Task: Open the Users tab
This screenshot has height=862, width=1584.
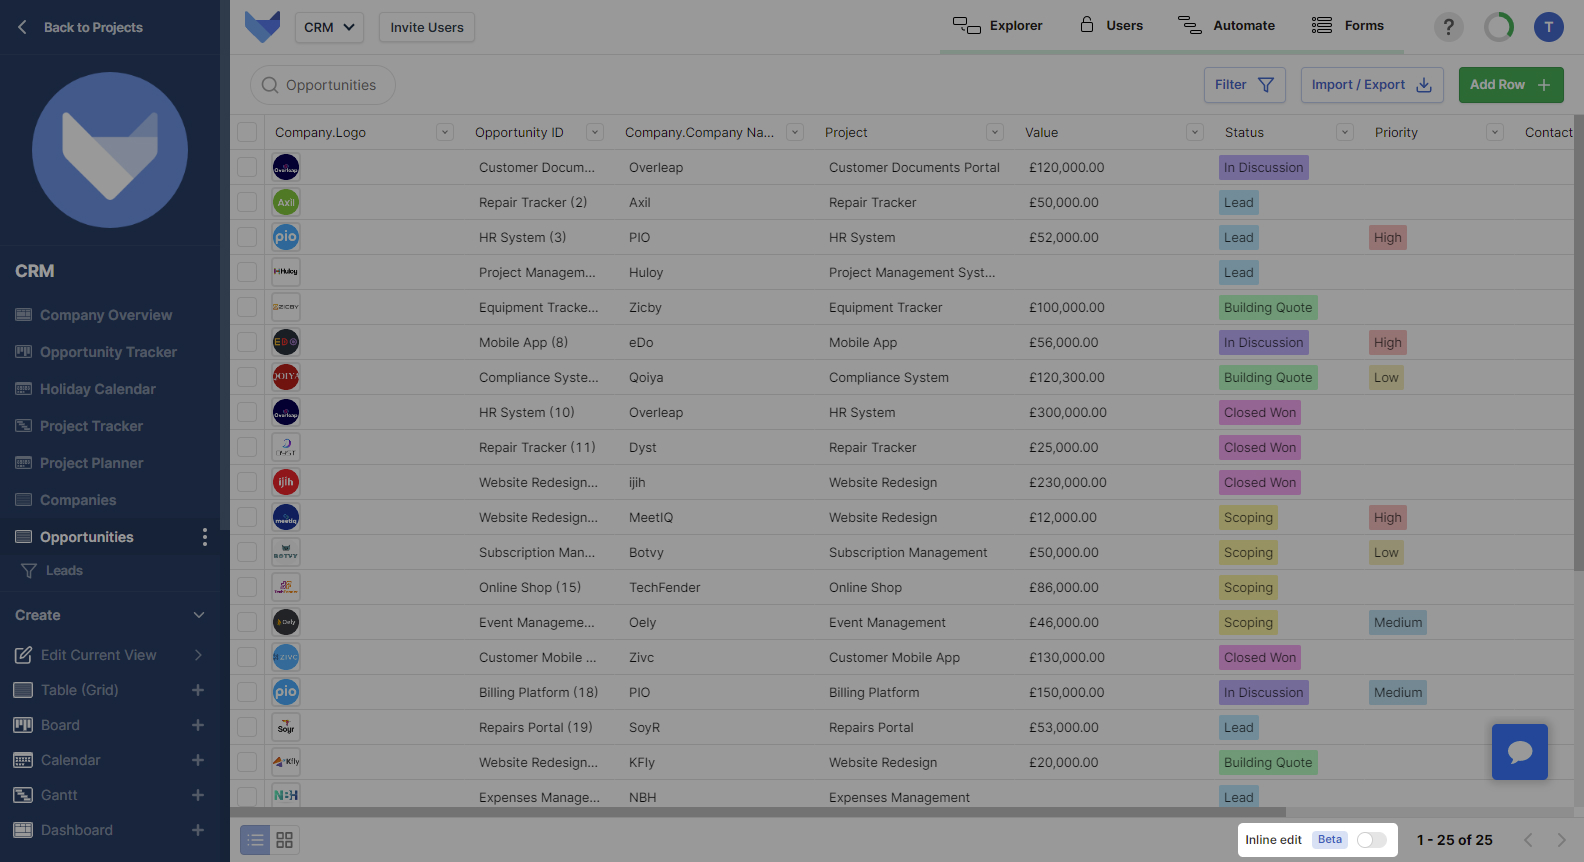Action: click(x=1111, y=26)
